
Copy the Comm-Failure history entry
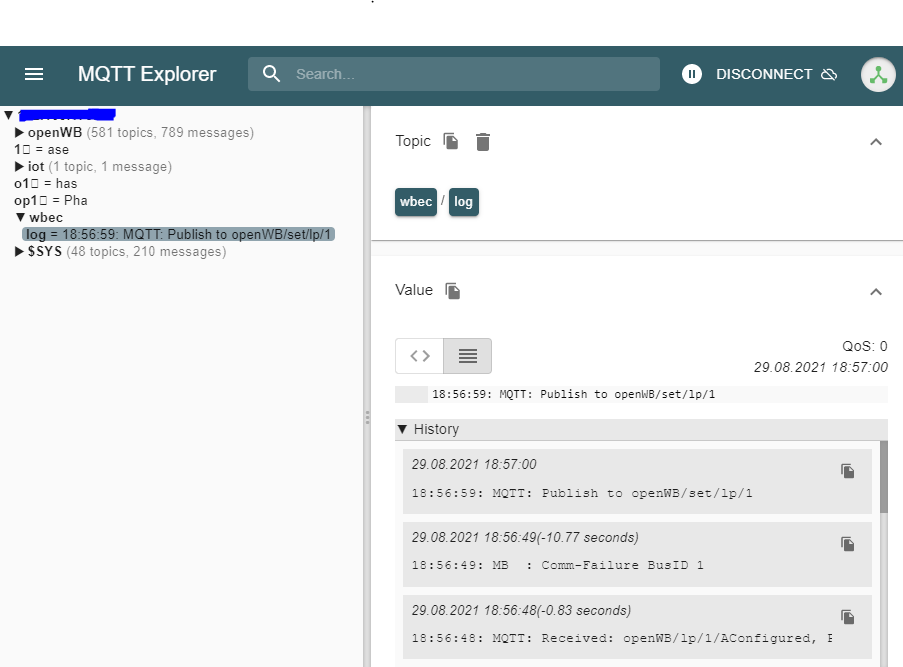[848, 544]
